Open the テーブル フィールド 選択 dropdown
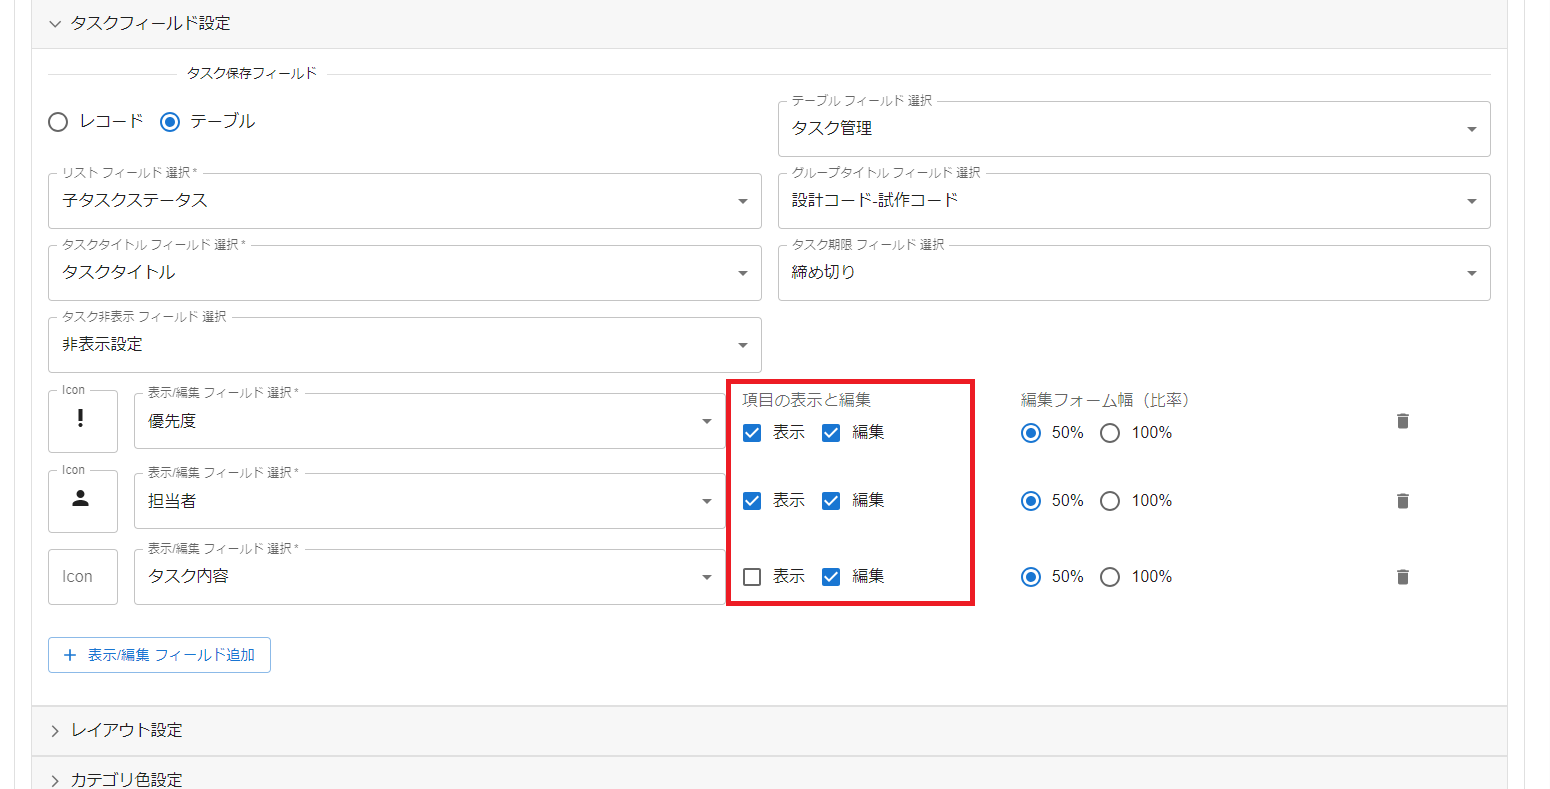This screenshot has height=789, width=1550. pos(1133,129)
